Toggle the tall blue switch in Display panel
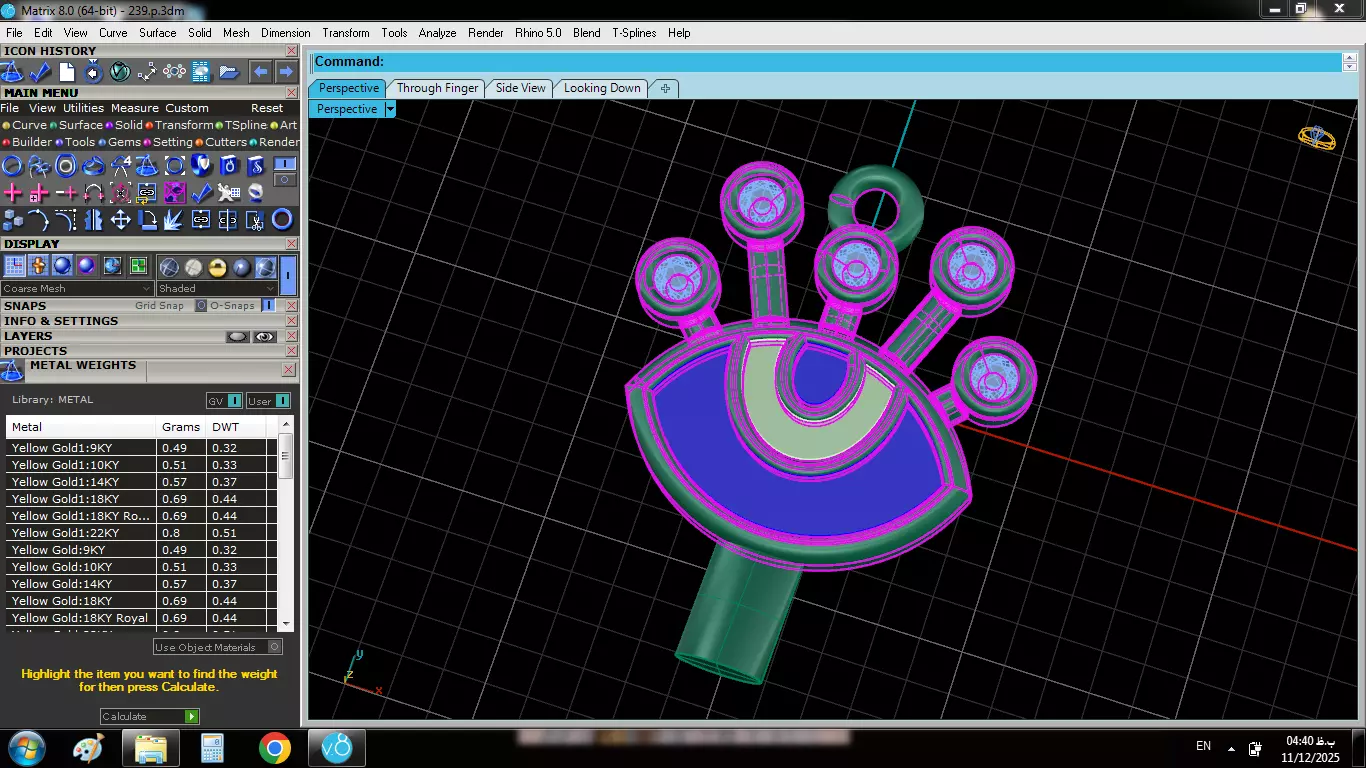The height and width of the screenshot is (768, 1366). click(x=288, y=274)
